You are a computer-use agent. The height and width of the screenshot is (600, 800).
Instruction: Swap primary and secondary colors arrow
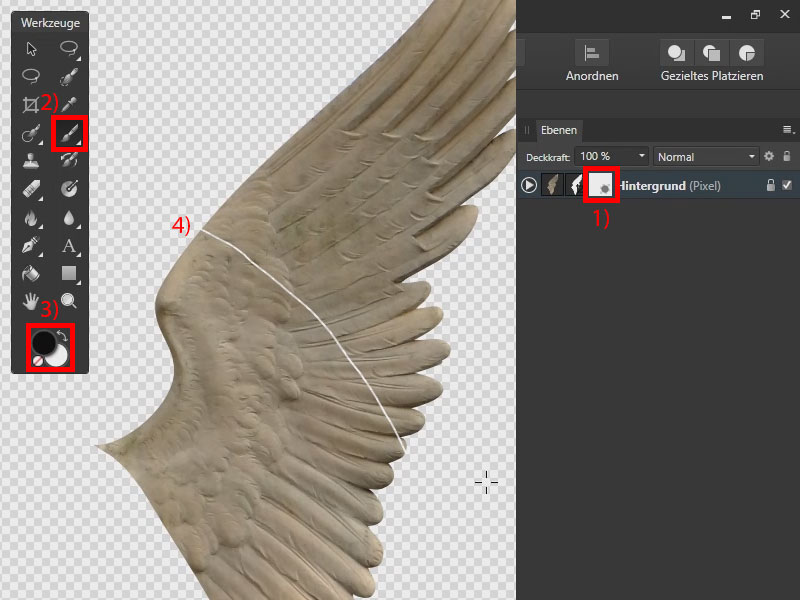[62, 335]
